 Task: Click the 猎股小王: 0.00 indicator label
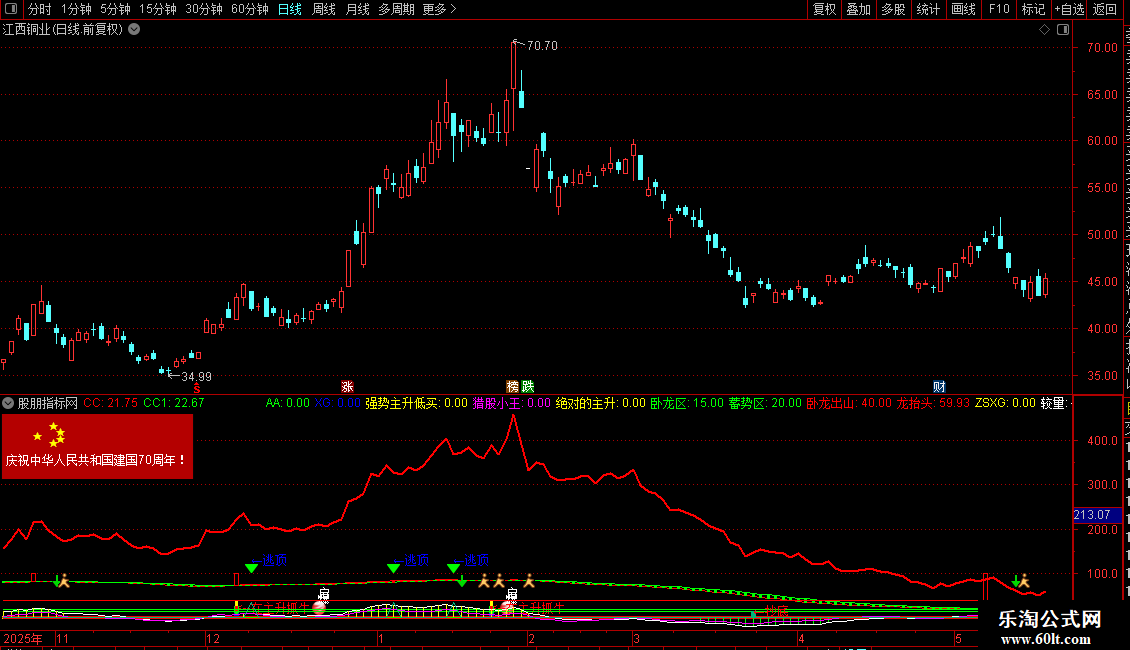pyautogui.click(x=511, y=403)
